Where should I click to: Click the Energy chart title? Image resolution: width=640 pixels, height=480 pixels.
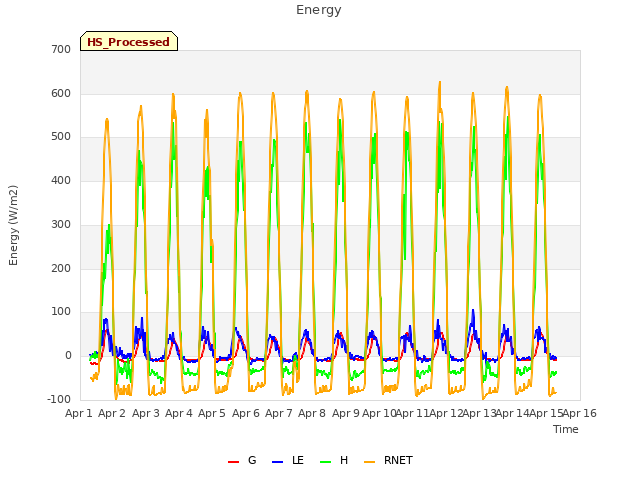[319, 10]
